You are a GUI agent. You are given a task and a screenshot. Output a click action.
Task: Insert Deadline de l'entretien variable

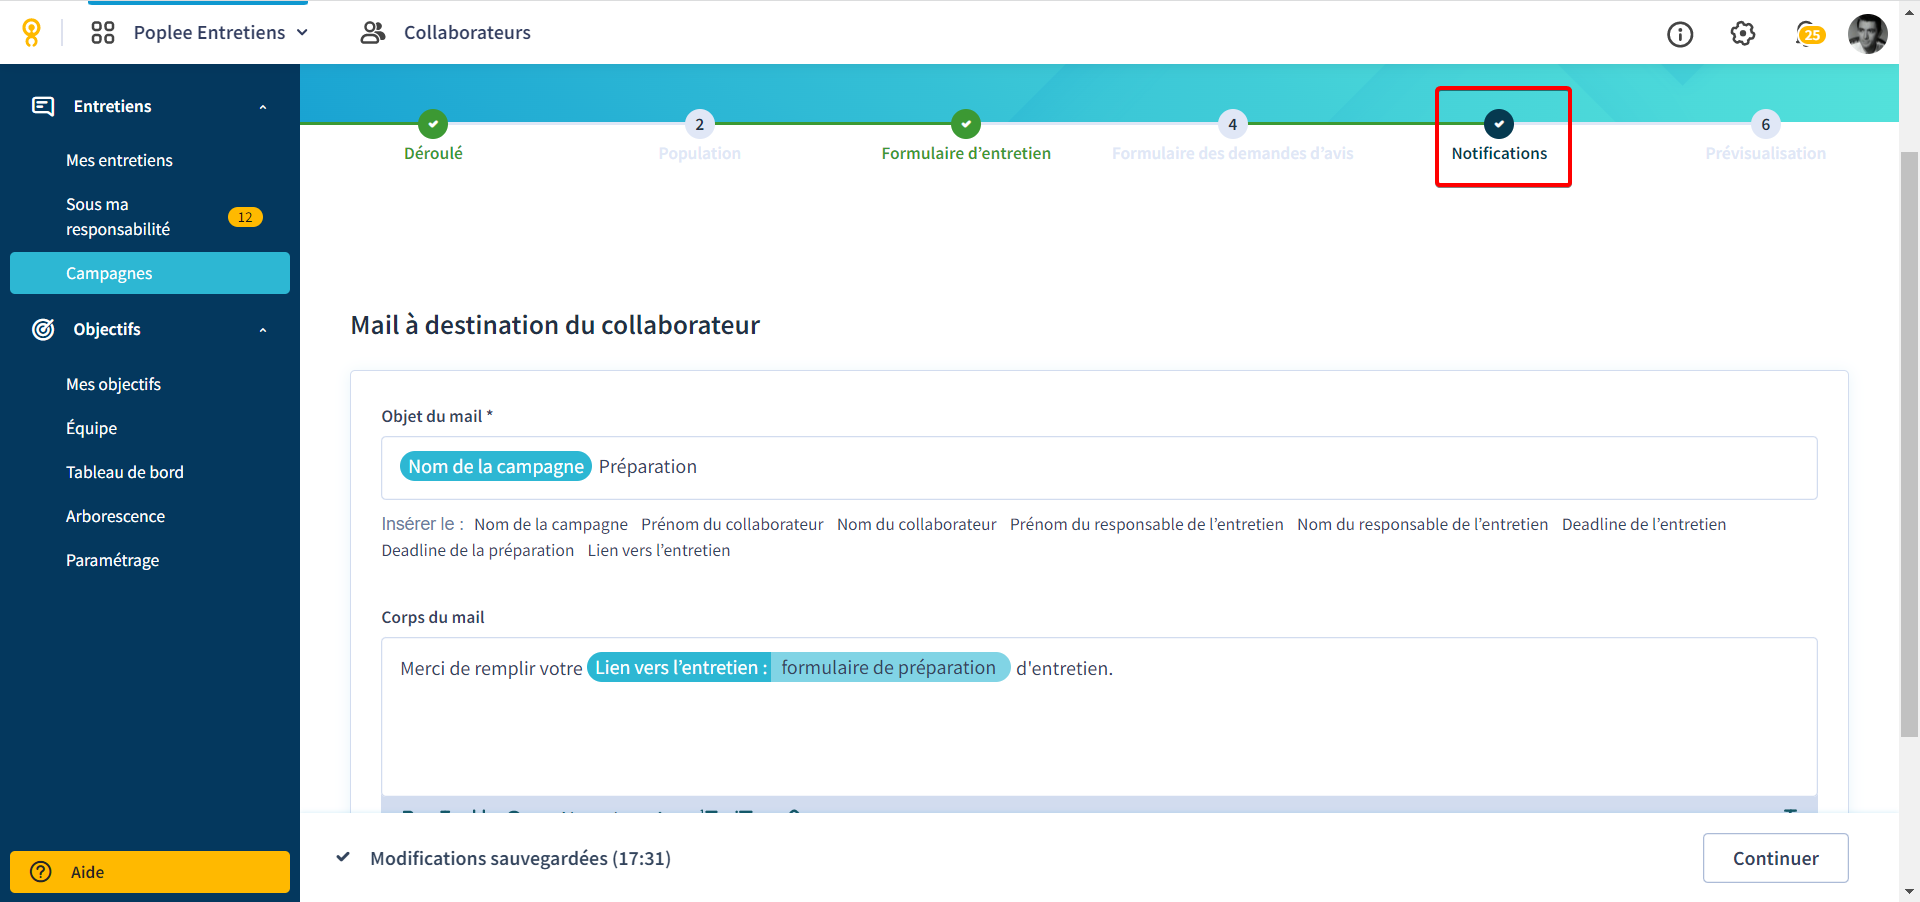[x=1644, y=524]
